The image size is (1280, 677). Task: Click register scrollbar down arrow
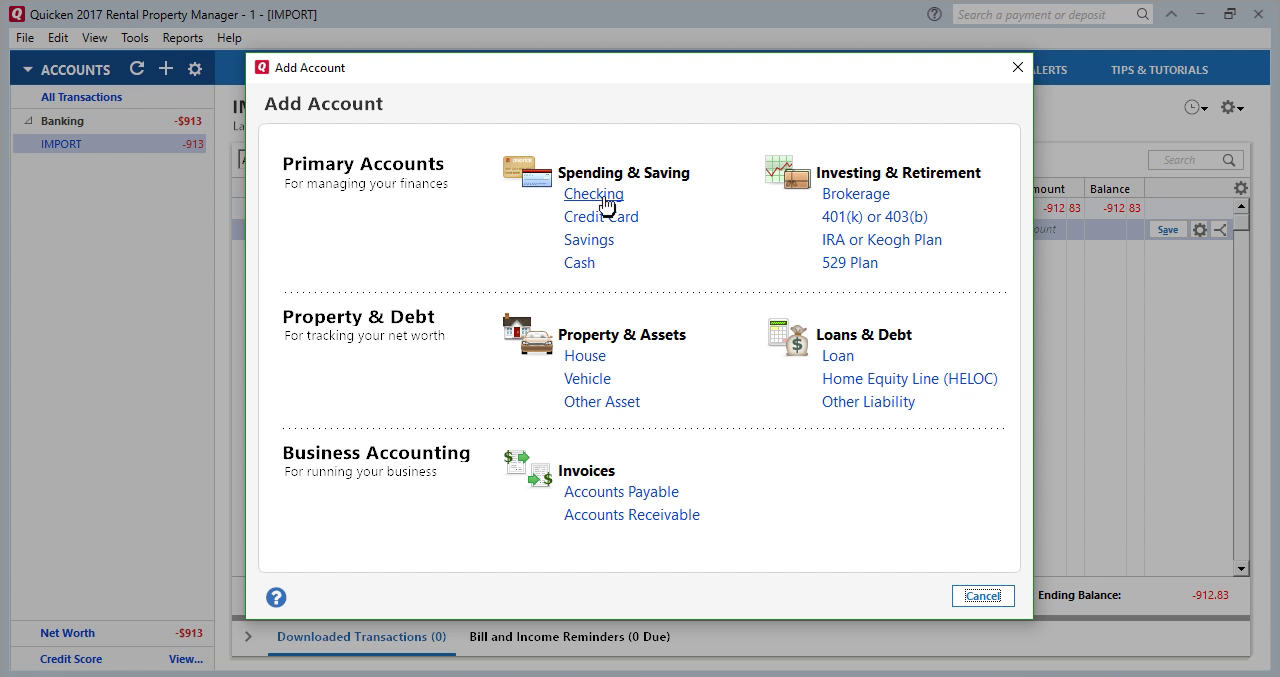(1241, 569)
